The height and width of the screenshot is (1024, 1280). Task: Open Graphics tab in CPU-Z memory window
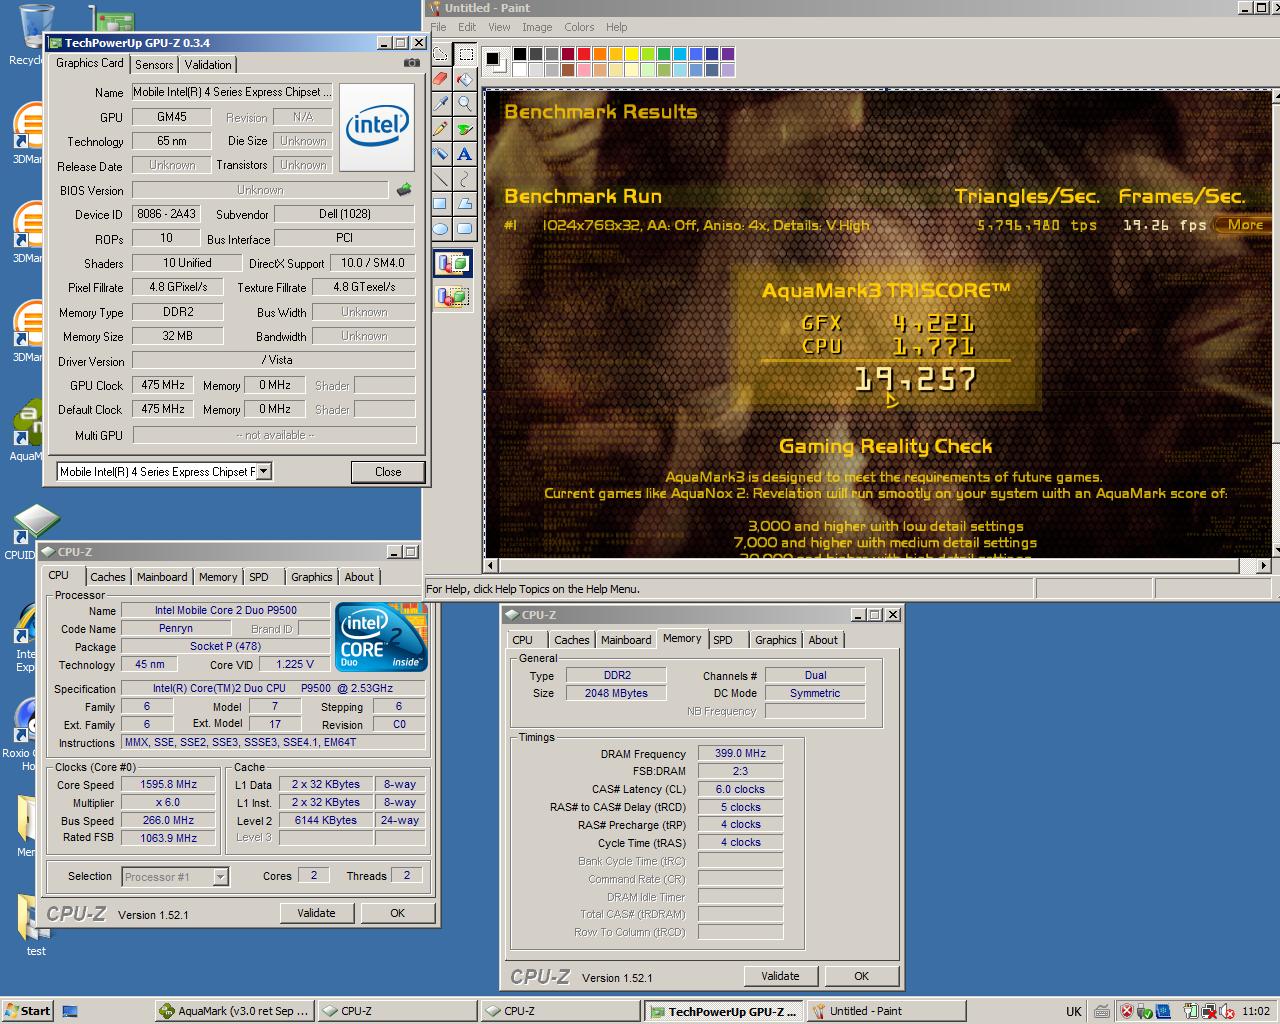tap(776, 640)
